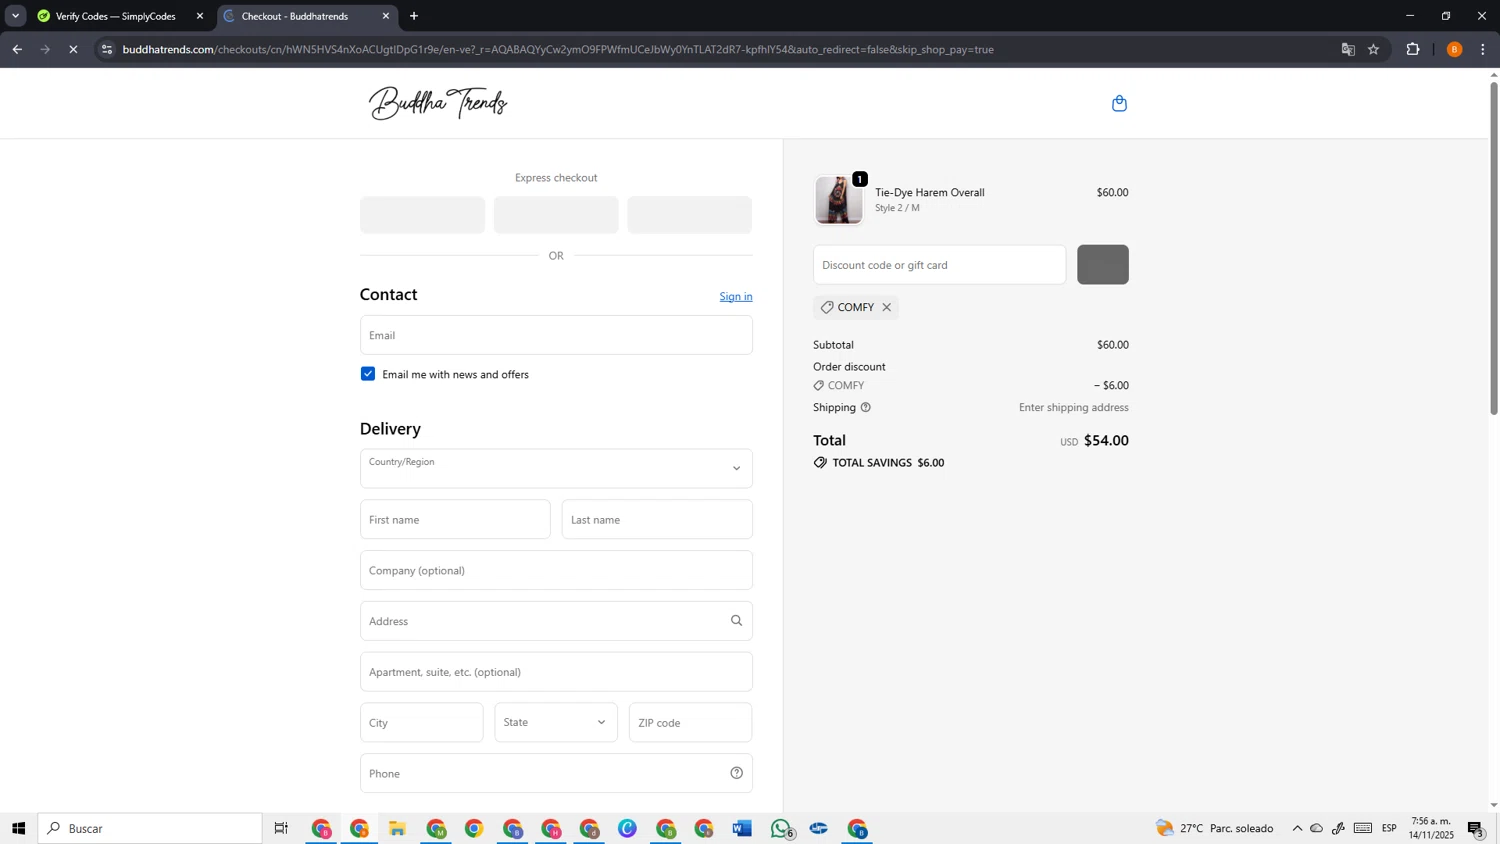Apply the discount code button
Screen dimensions: 1500x844
1102,265
